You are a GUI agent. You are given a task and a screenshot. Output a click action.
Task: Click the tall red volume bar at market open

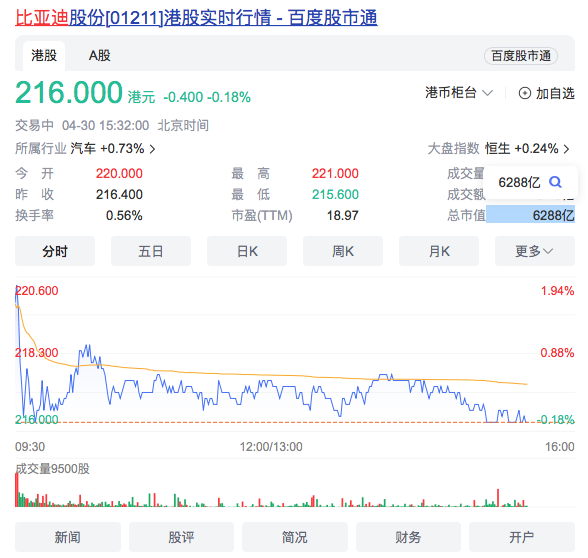pos(16,490)
